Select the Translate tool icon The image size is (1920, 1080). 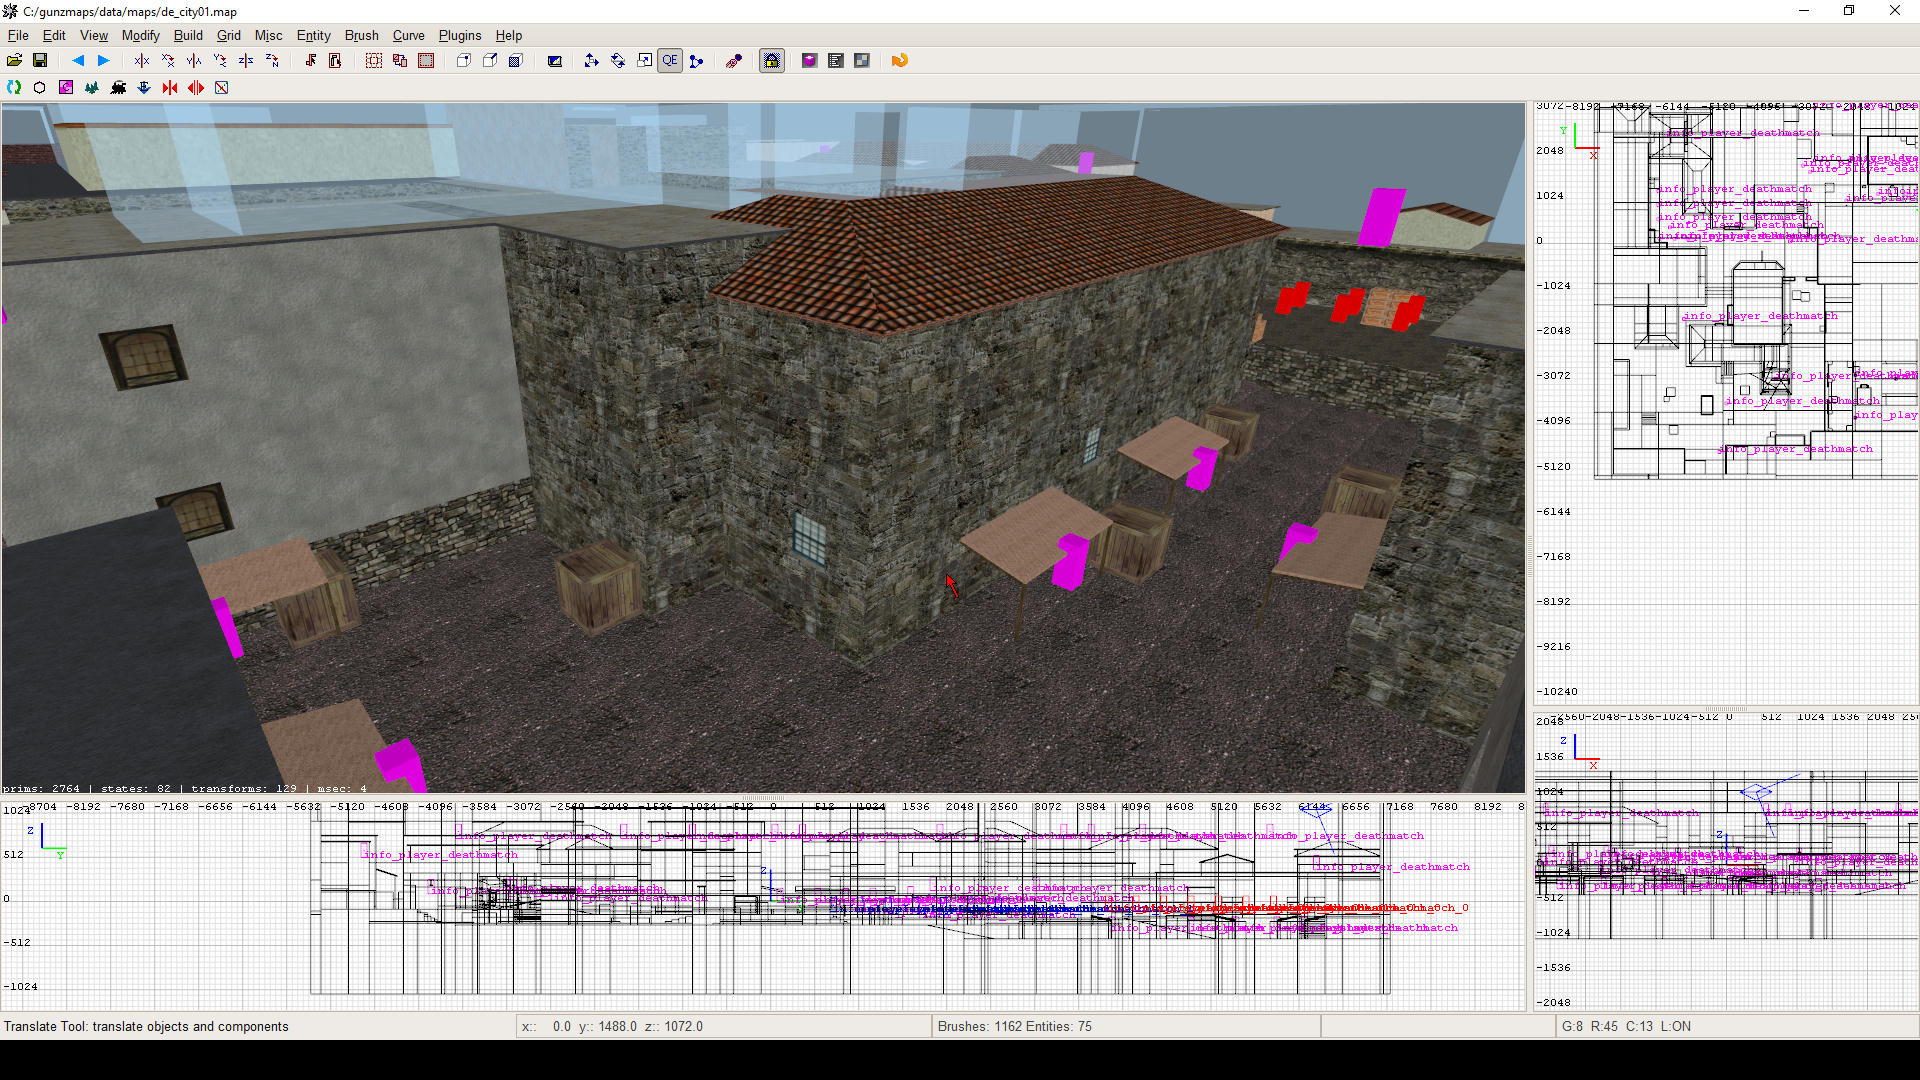point(591,60)
